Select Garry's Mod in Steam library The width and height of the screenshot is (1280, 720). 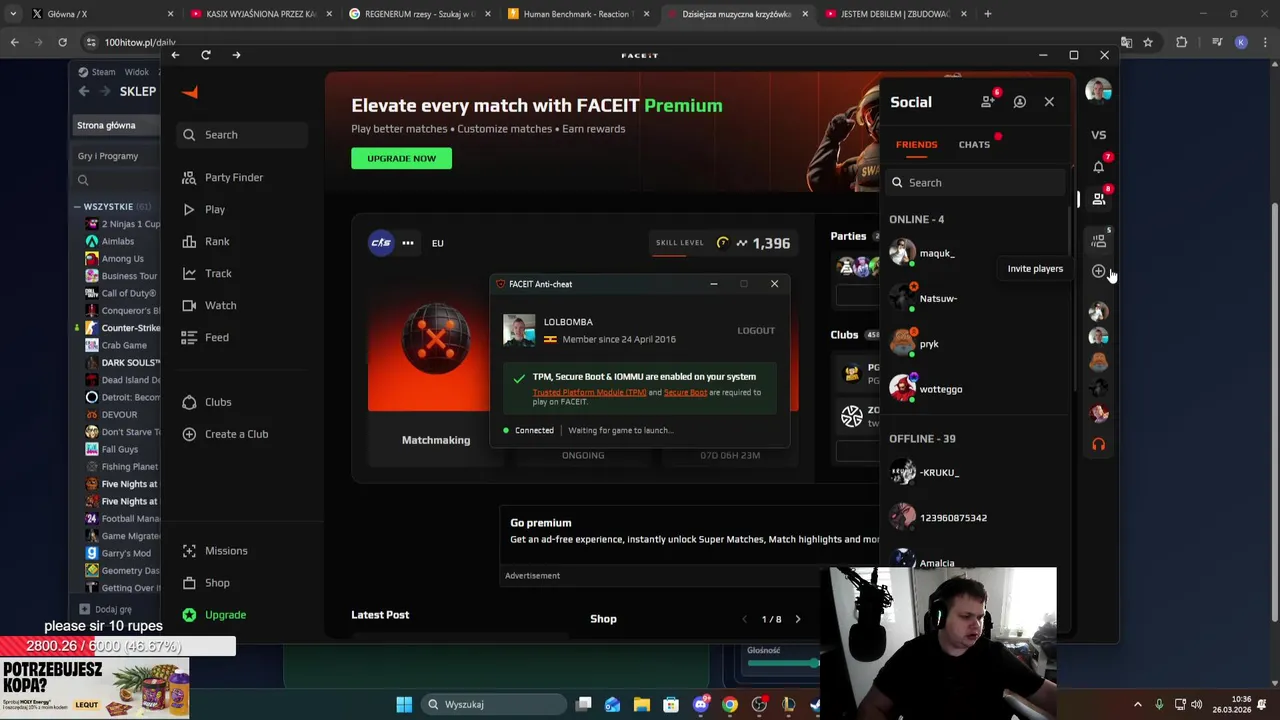pos(126,553)
